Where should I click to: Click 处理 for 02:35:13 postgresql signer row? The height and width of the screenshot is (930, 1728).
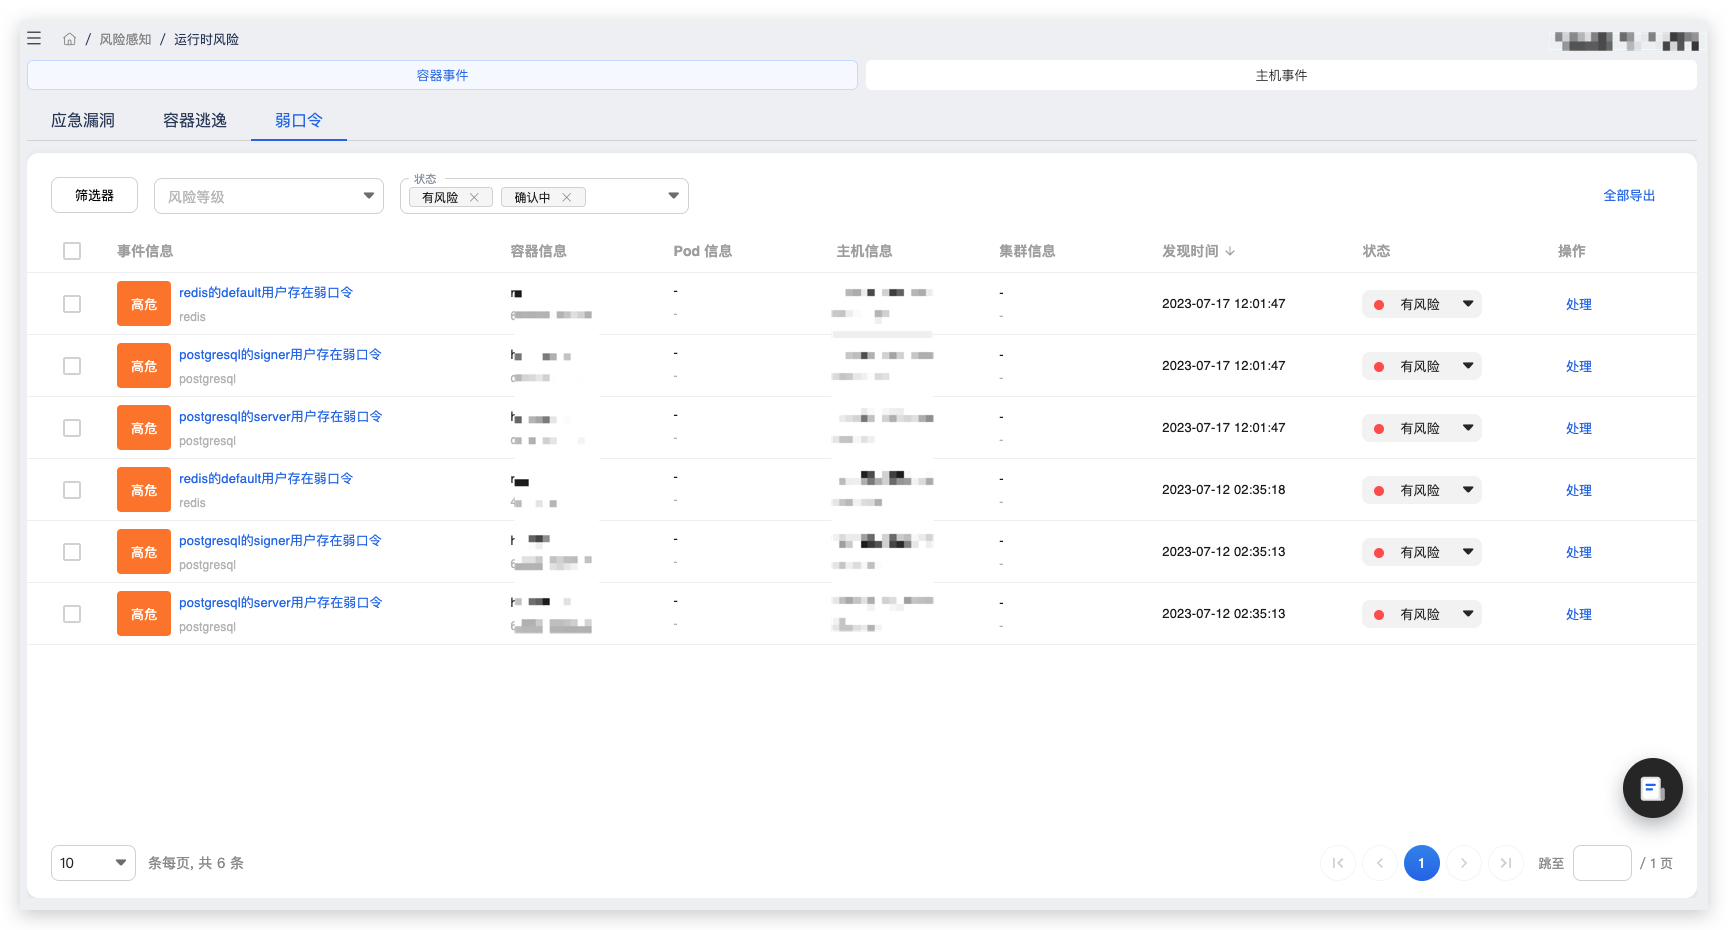(1578, 552)
